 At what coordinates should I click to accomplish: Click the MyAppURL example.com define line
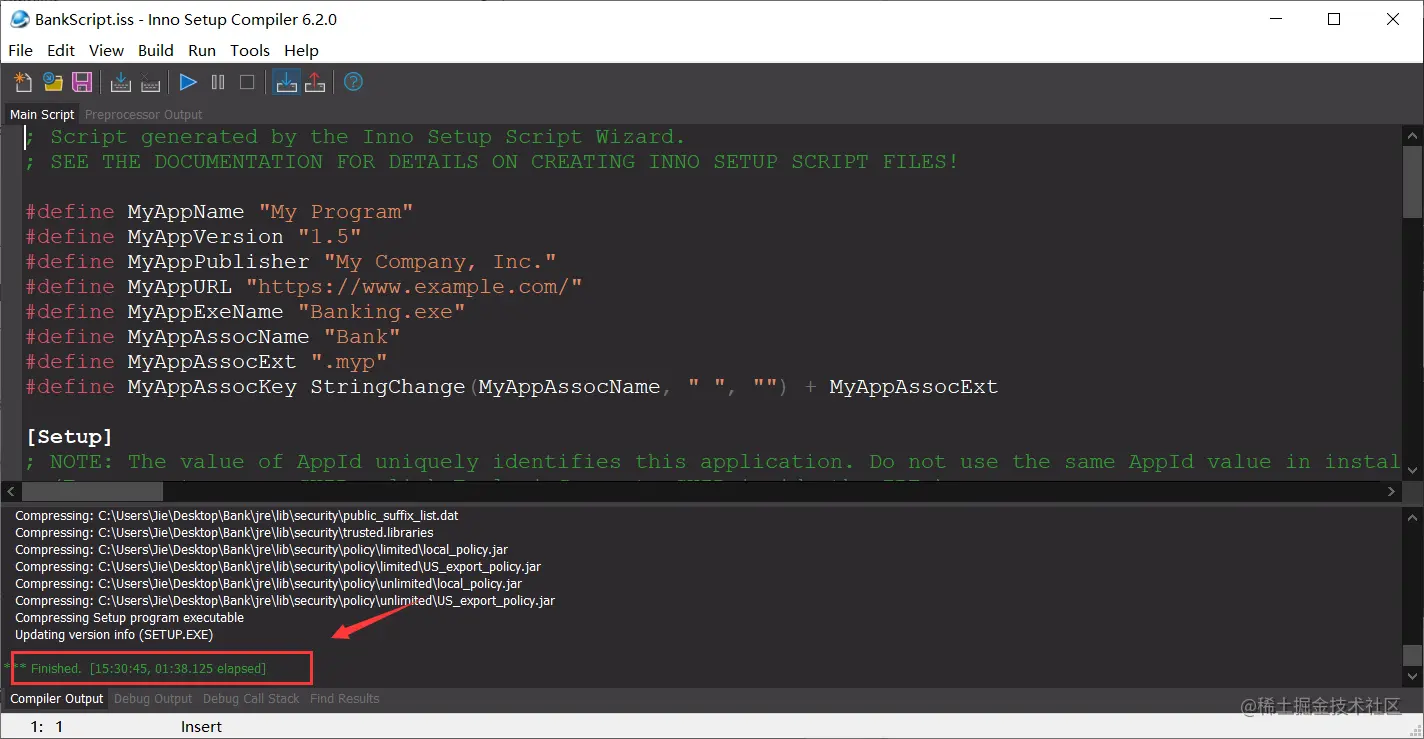304,287
